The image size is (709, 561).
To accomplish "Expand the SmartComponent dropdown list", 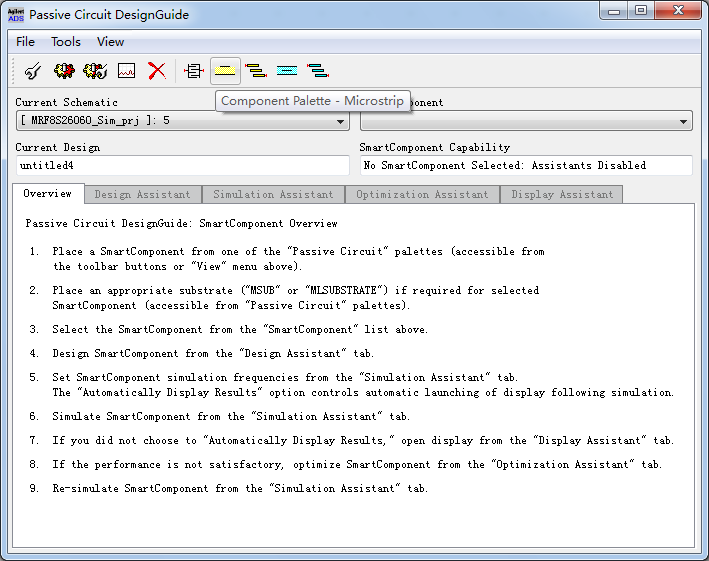I will tap(526, 121).
